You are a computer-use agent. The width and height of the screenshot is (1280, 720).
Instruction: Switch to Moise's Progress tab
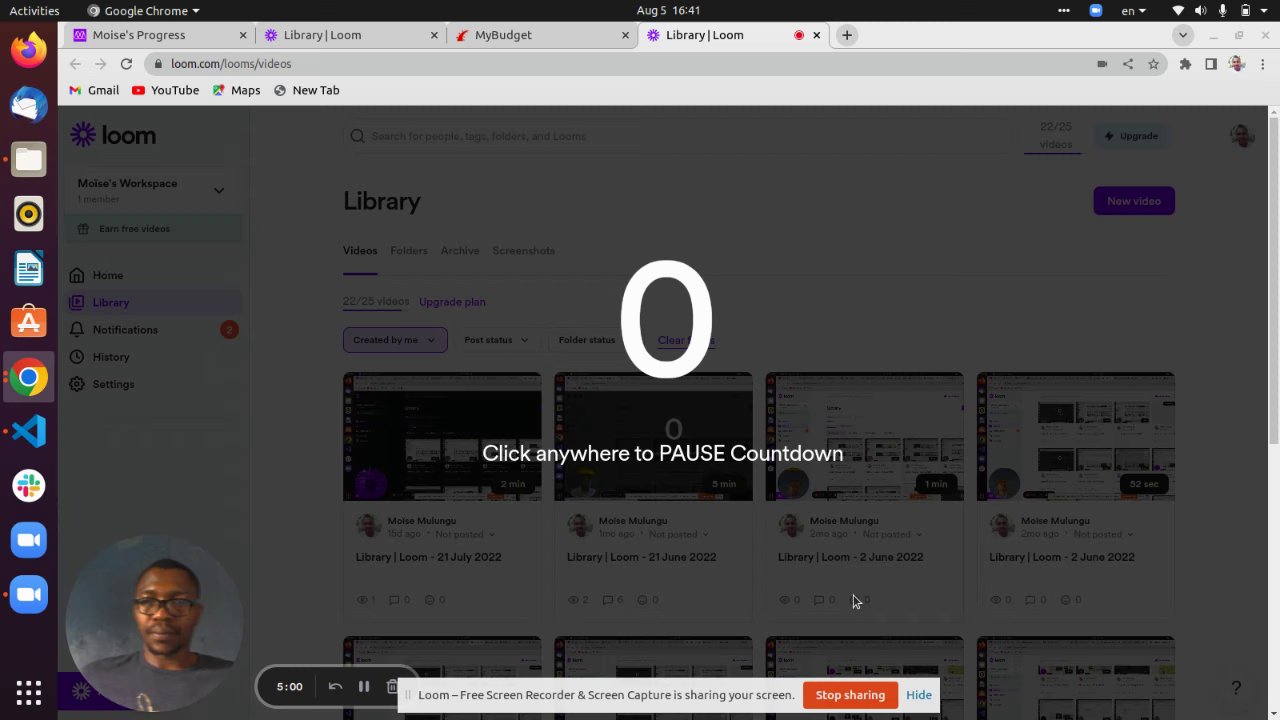[x=158, y=35]
